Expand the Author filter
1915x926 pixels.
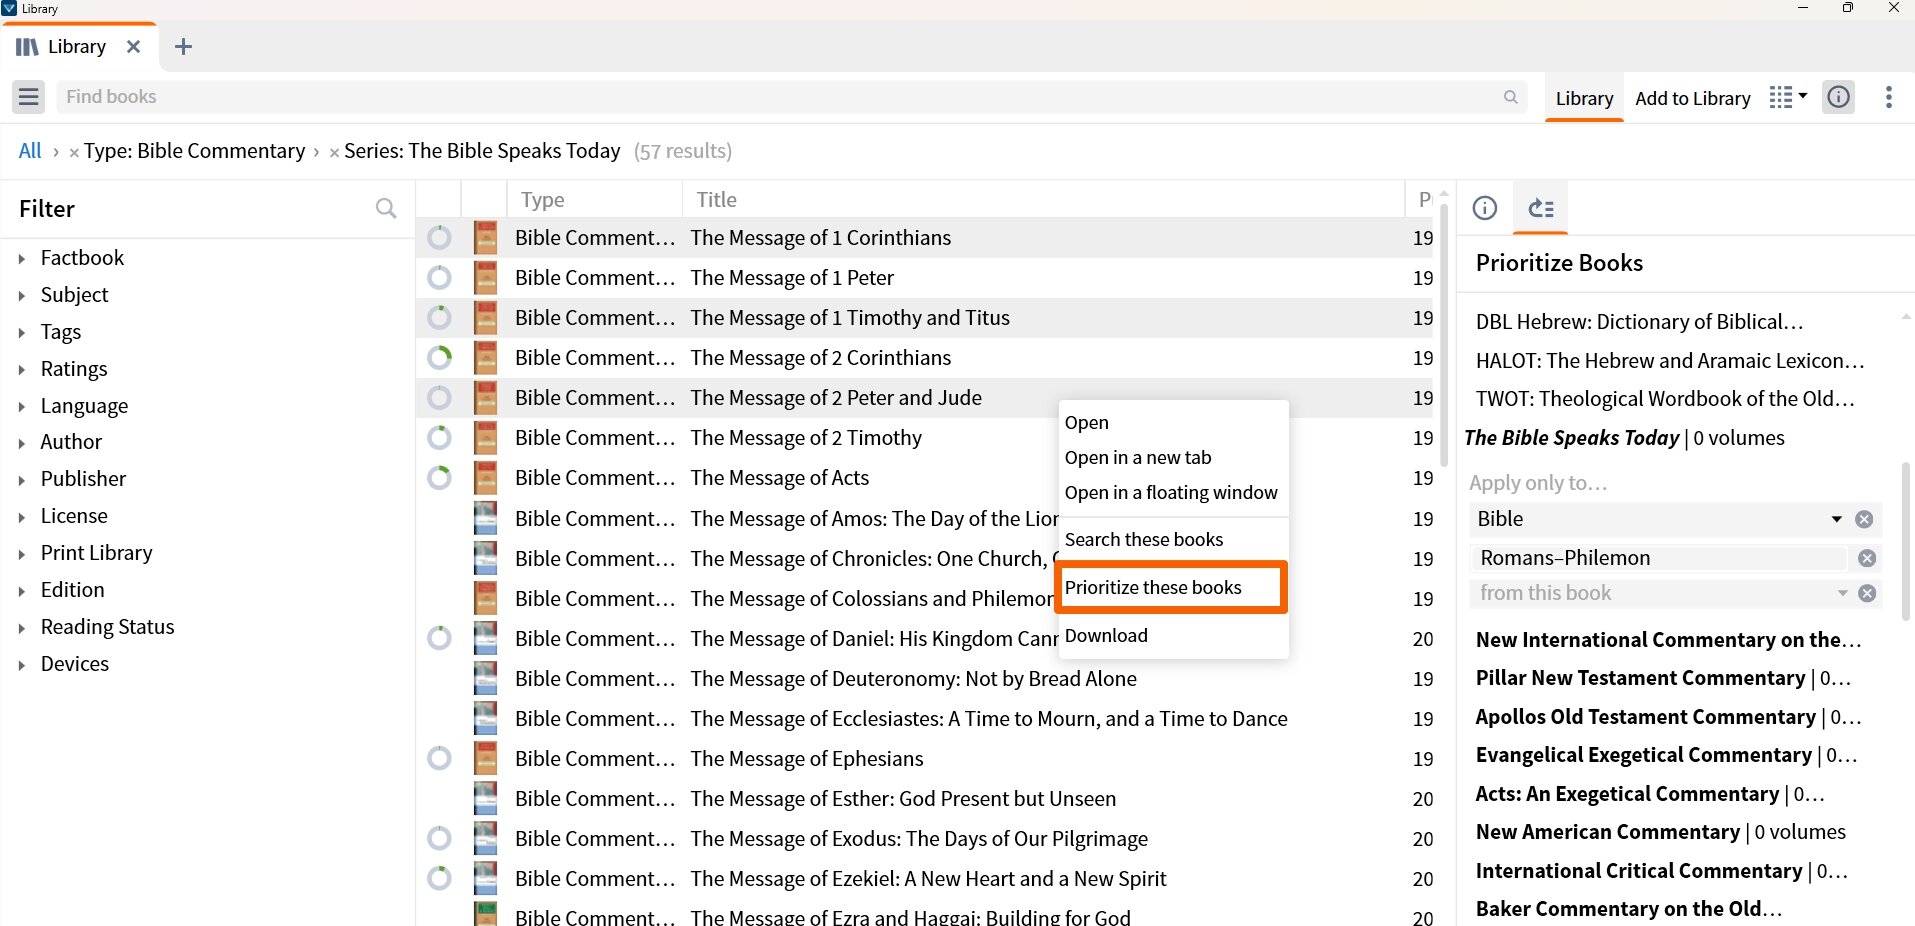point(22,443)
